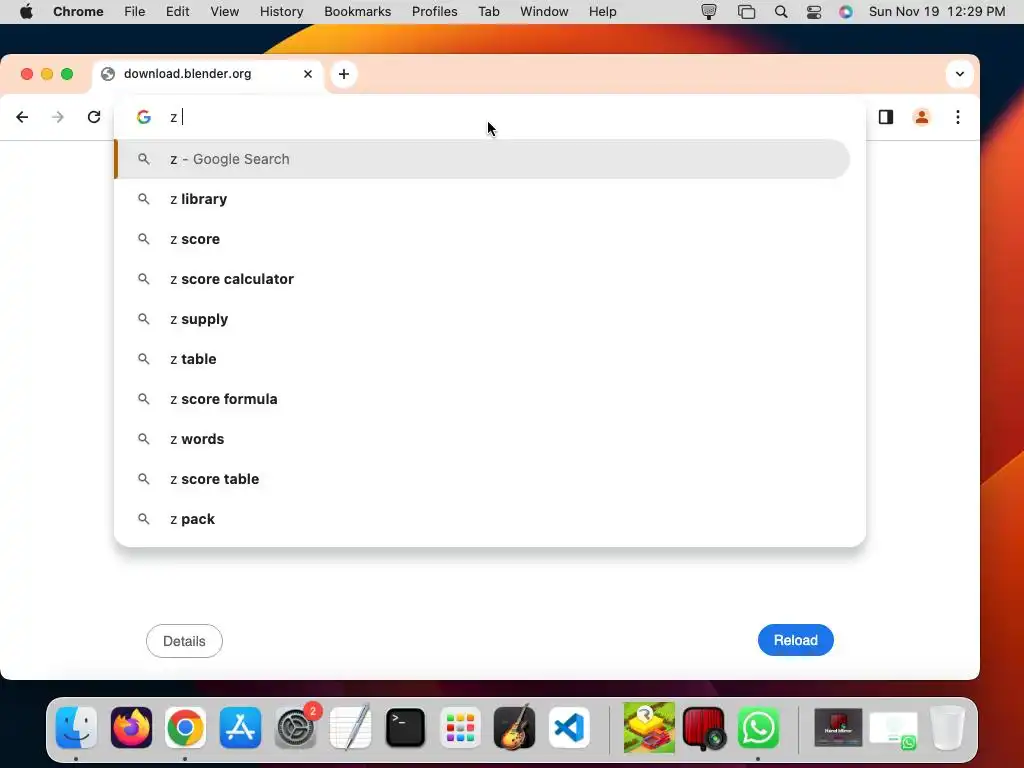Reload the page with the toolbar refresh icon
The image size is (1024, 768).
click(94, 117)
